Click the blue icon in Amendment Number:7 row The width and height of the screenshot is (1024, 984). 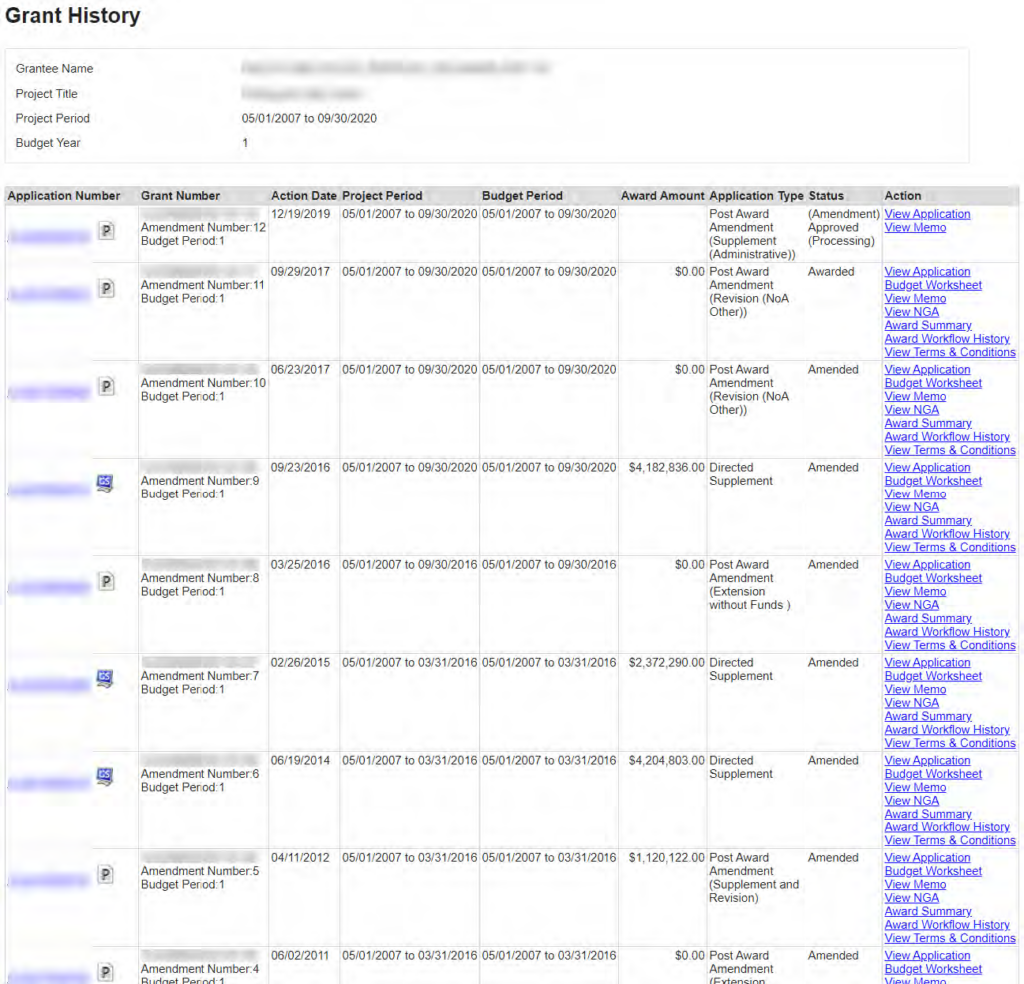(x=105, y=679)
